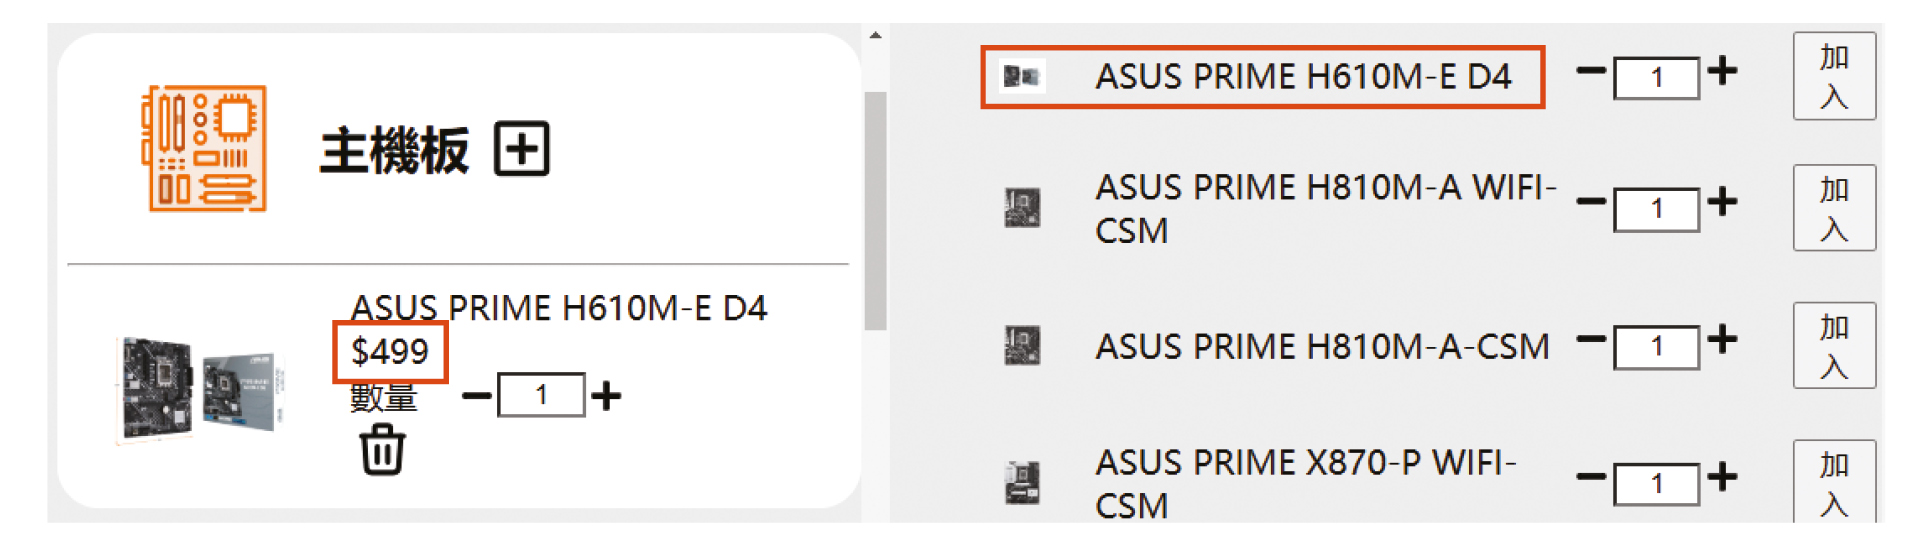Click the scrollbar up arrow
This screenshot has height=550, width=1932.
(x=875, y=35)
